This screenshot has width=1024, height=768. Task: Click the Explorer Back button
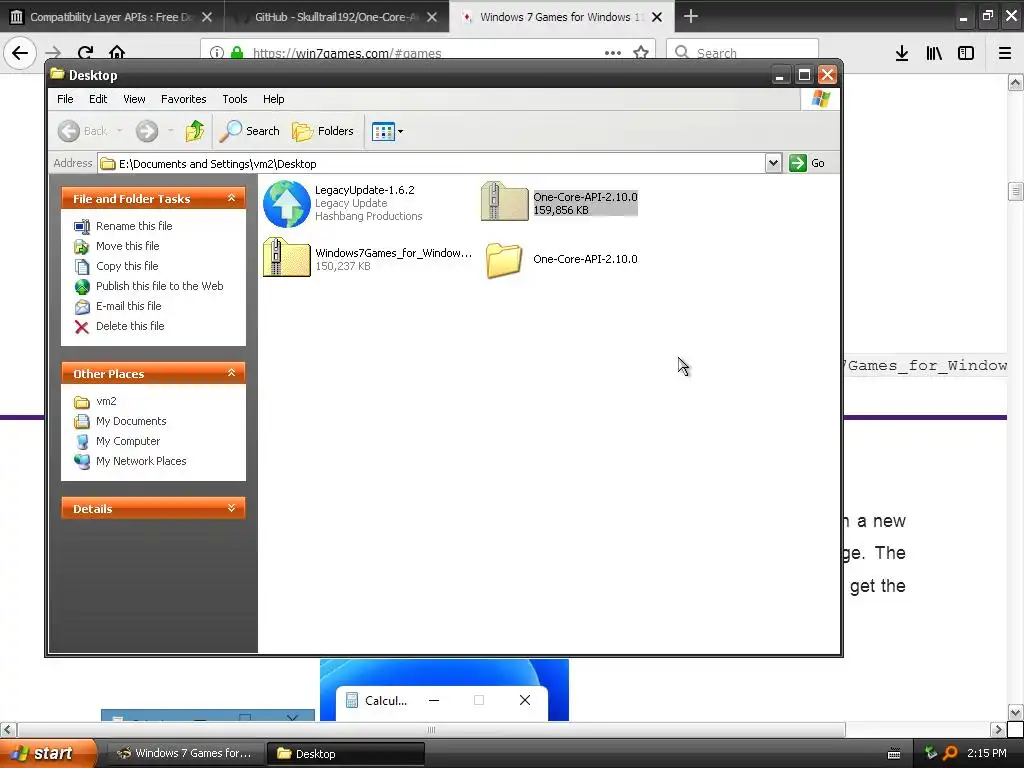pos(82,131)
